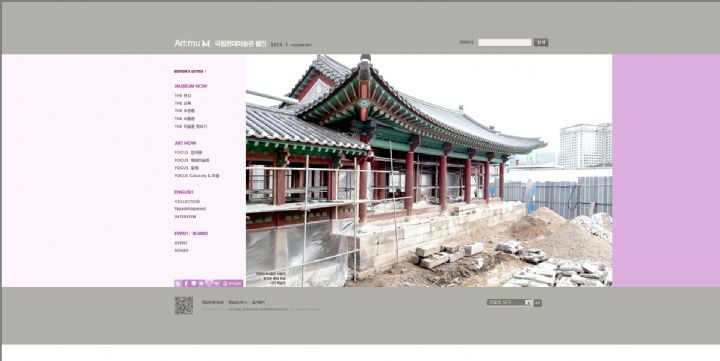The height and width of the screenshot is (361, 720).
Task: Open the BOARD link under EVENT / BOARD
Action: tap(181, 250)
